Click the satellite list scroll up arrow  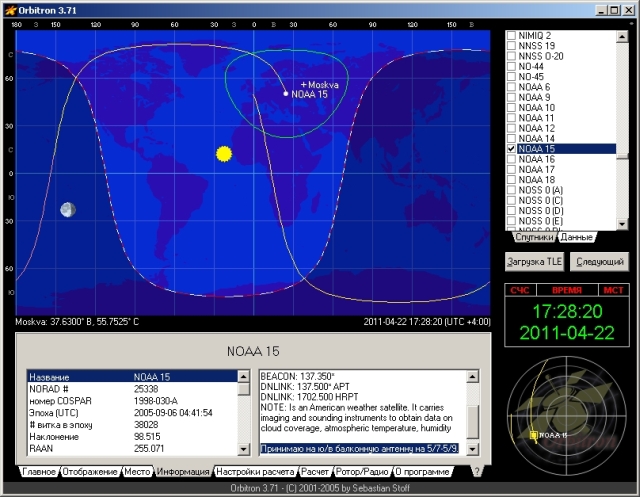click(x=622, y=37)
